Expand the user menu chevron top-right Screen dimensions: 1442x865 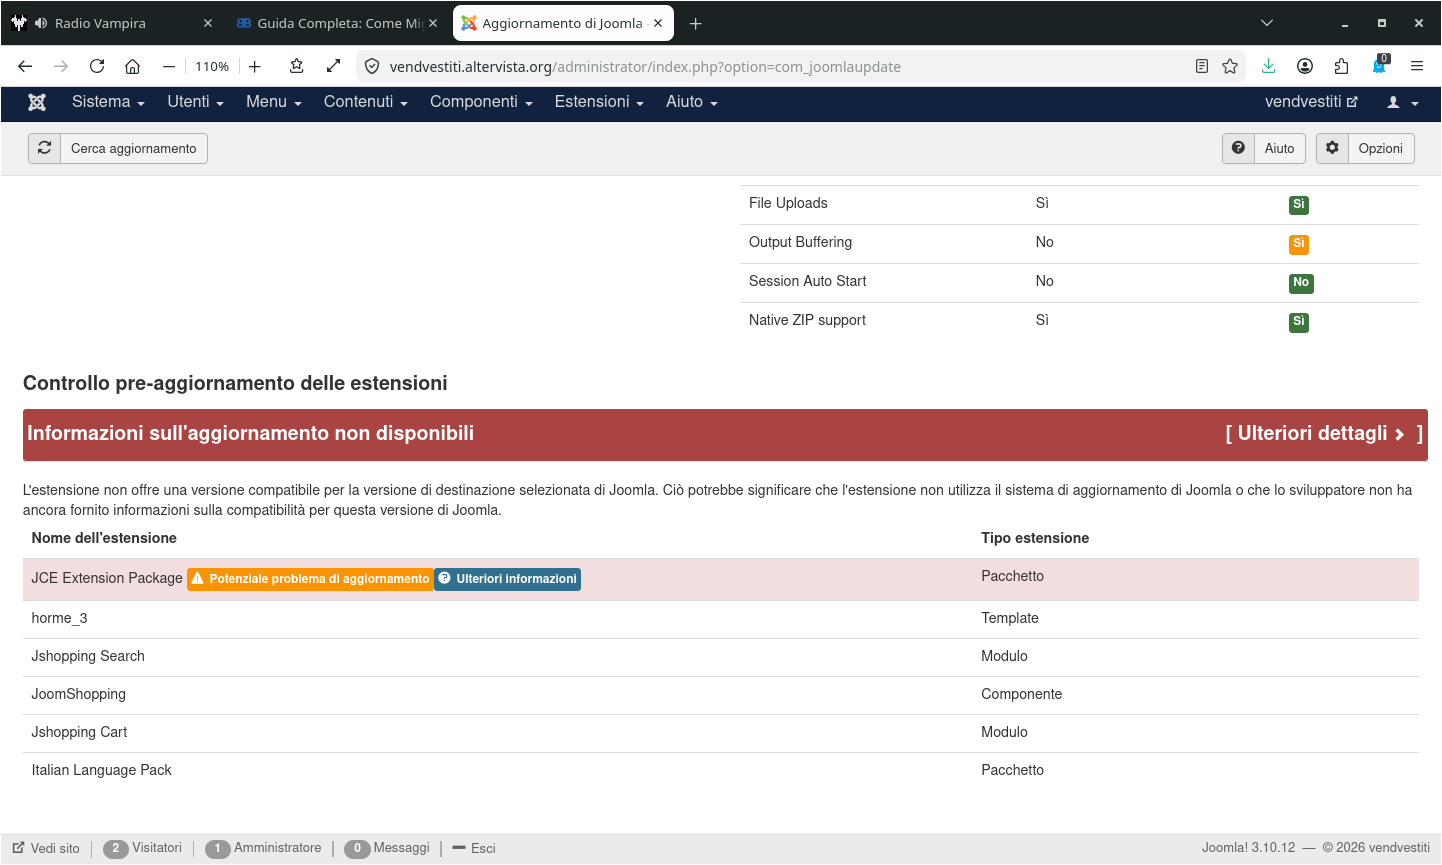pyautogui.click(x=1414, y=103)
